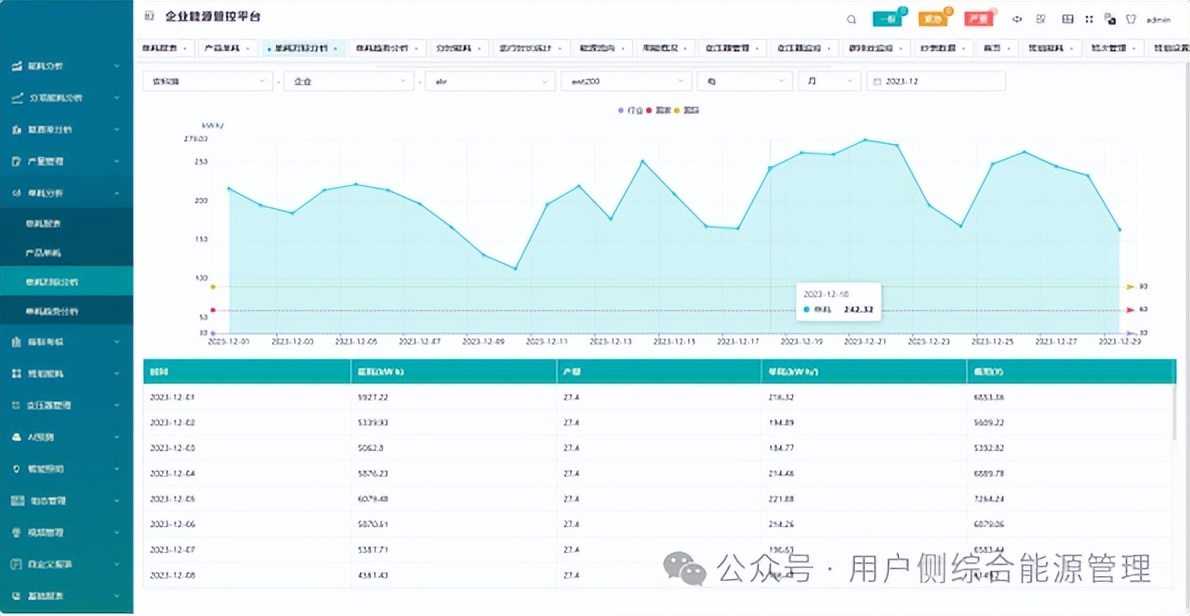Open the 企业 dropdown in the filter bar
Screen dimensions: 1190x616
pyautogui.click(x=348, y=80)
